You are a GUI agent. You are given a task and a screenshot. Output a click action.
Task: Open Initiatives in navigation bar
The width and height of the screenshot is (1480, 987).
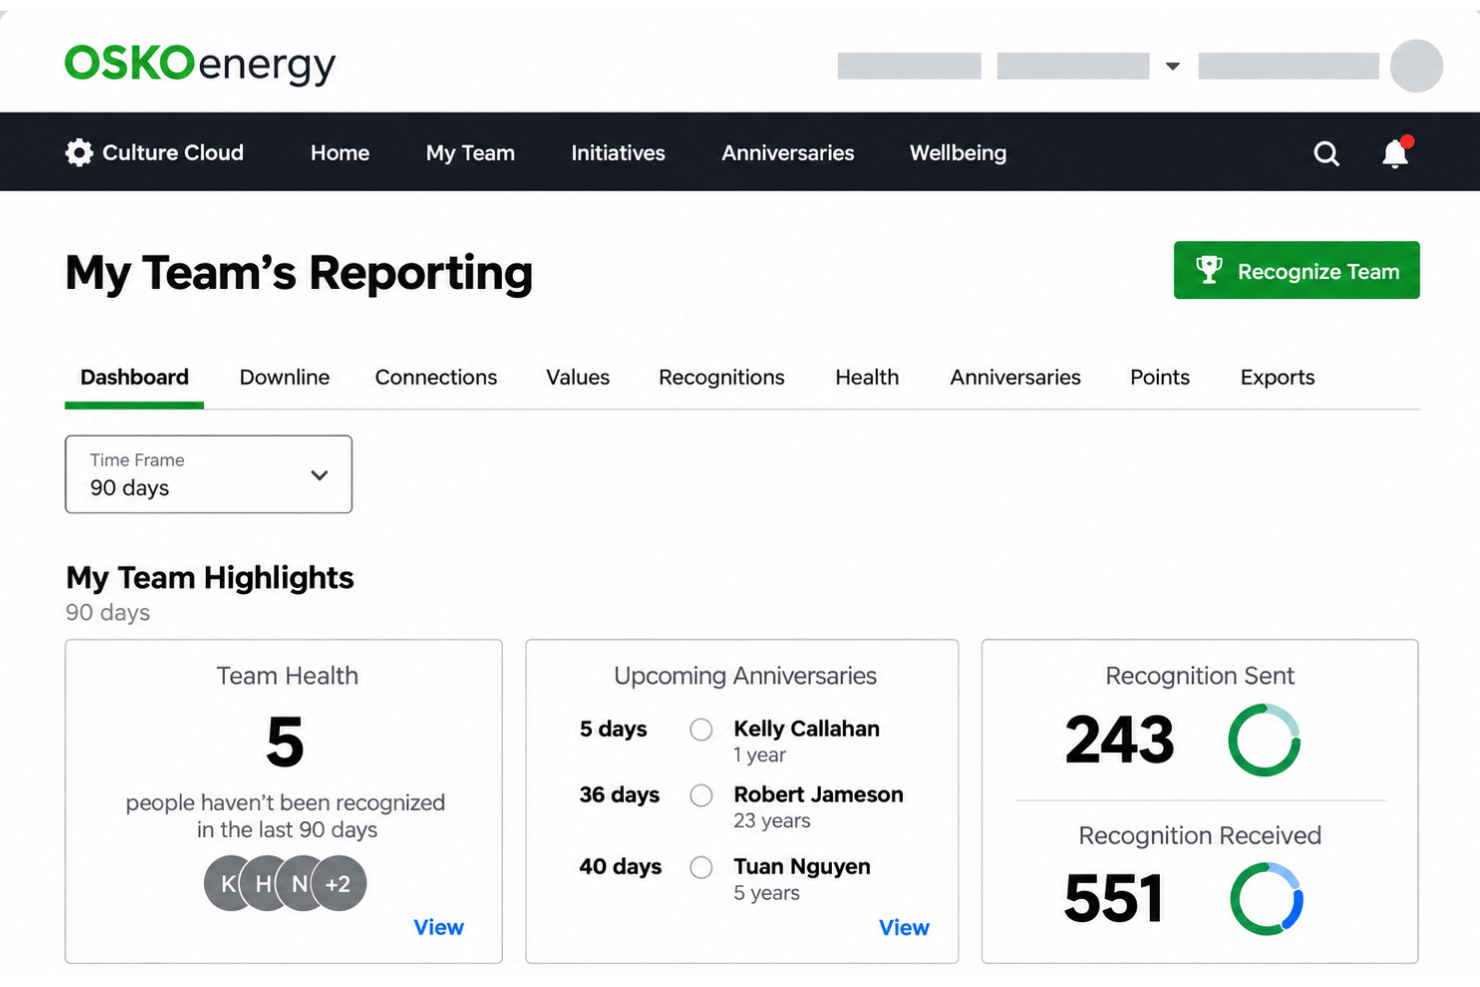coord(618,153)
